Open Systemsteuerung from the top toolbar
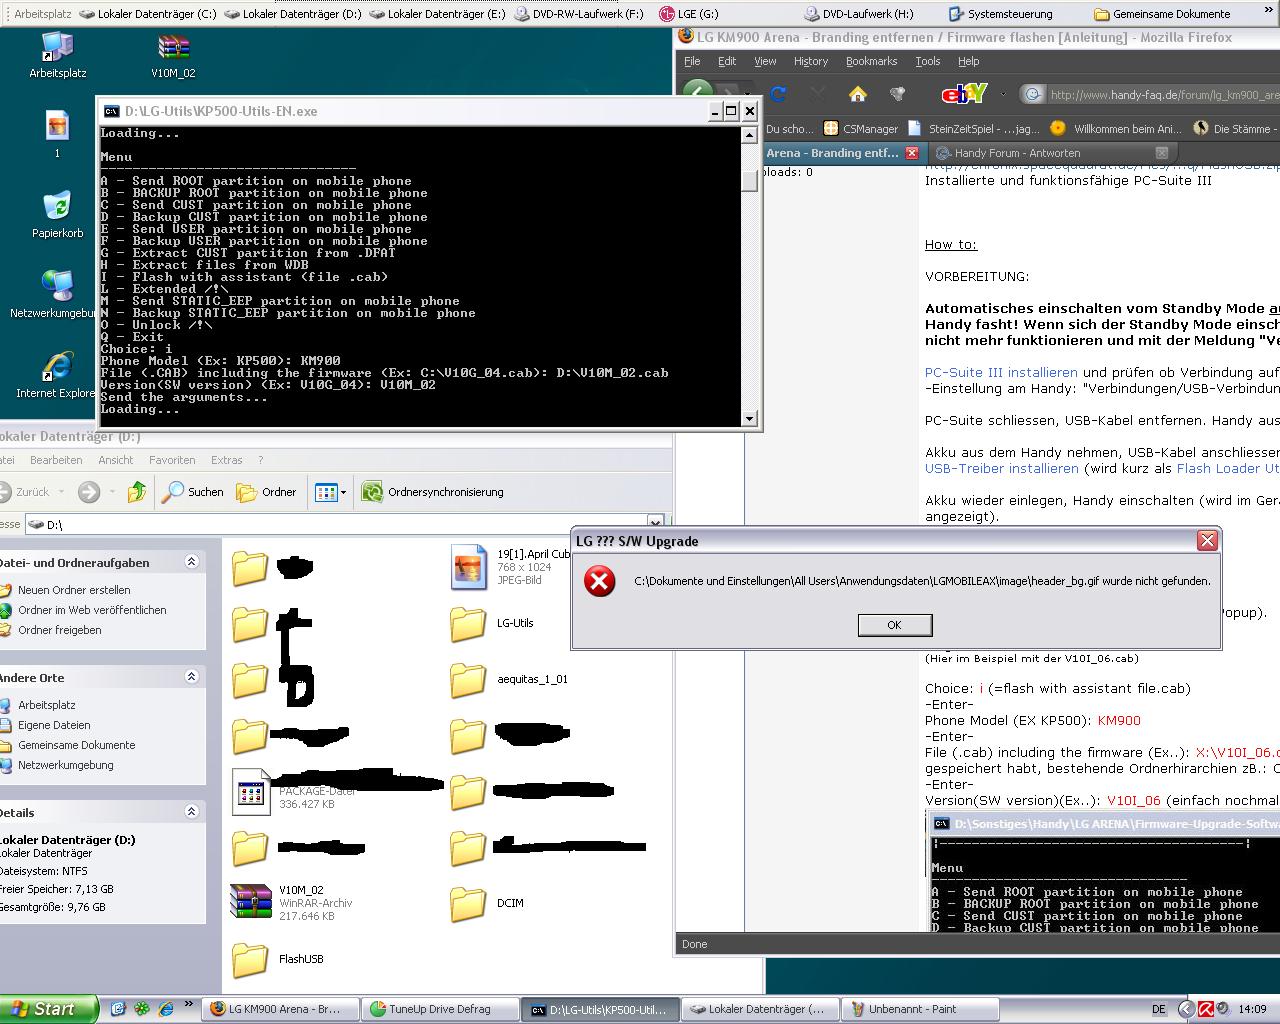1280x1024 pixels. pyautogui.click(x=1002, y=14)
